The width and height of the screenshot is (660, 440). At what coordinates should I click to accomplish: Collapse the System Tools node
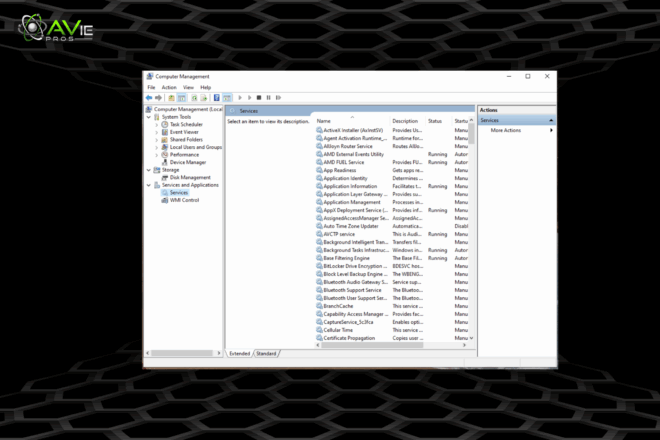150,117
